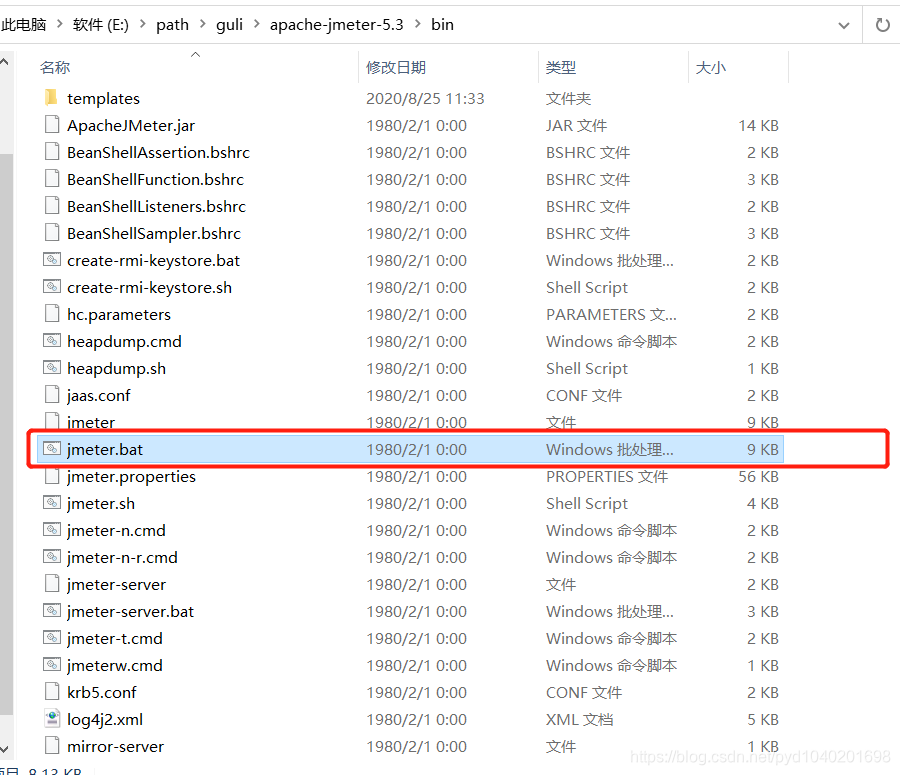900x775 pixels.
Task: Sort by the 类型 column header
Action: [x=561, y=67]
